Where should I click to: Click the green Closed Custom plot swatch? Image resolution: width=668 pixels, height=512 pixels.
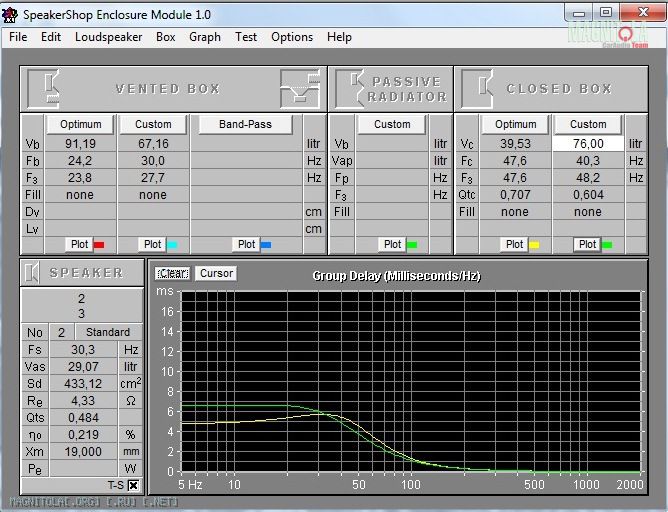(607, 245)
